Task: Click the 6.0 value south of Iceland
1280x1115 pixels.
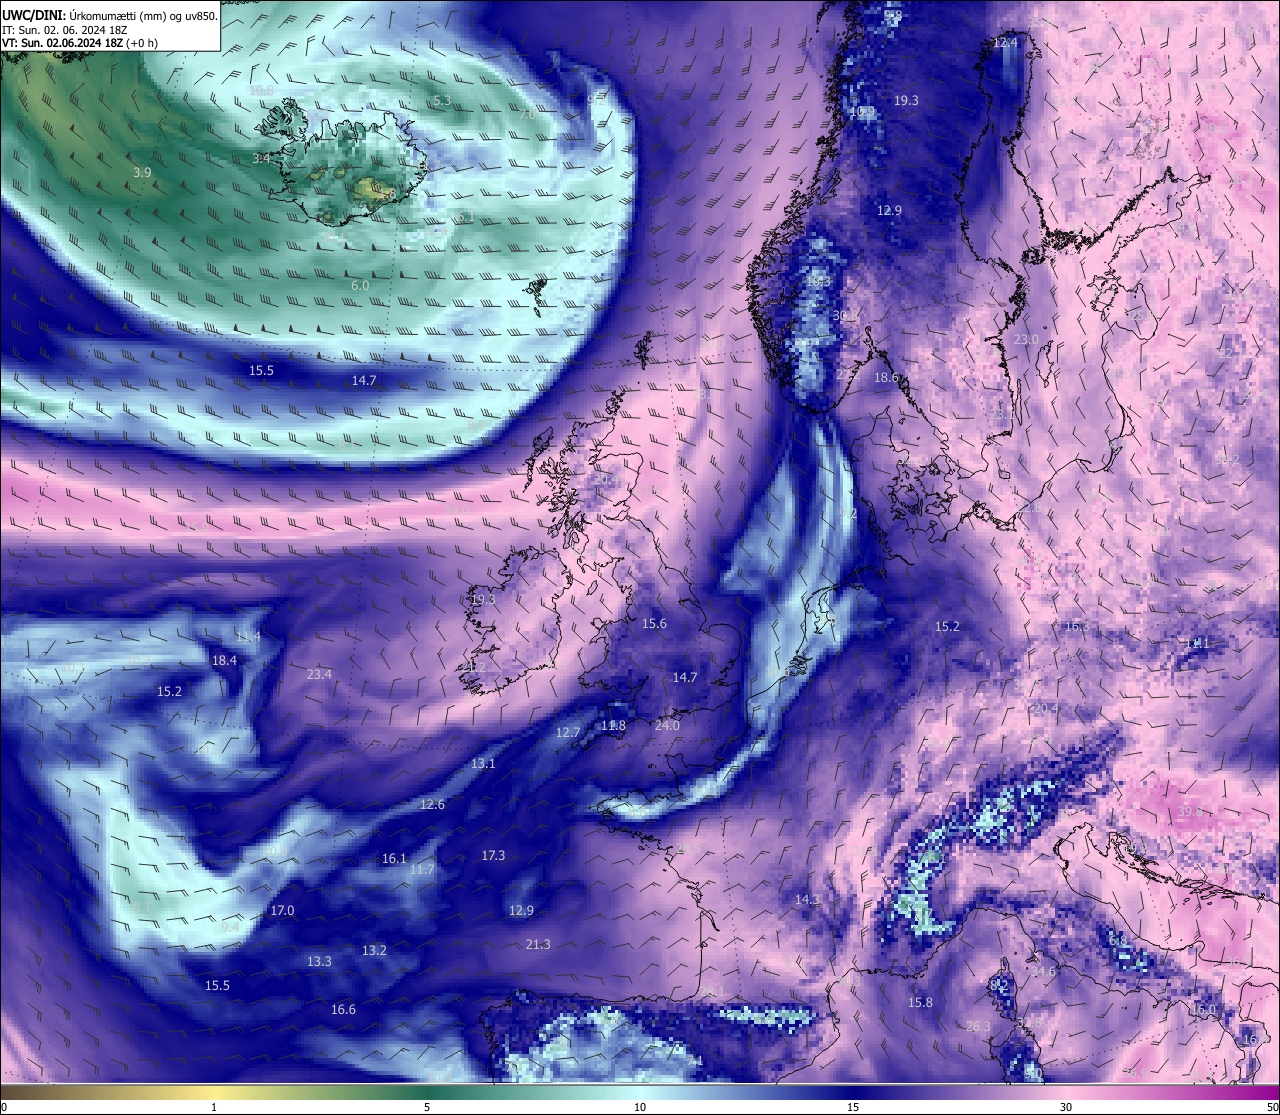Action: click(360, 286)
